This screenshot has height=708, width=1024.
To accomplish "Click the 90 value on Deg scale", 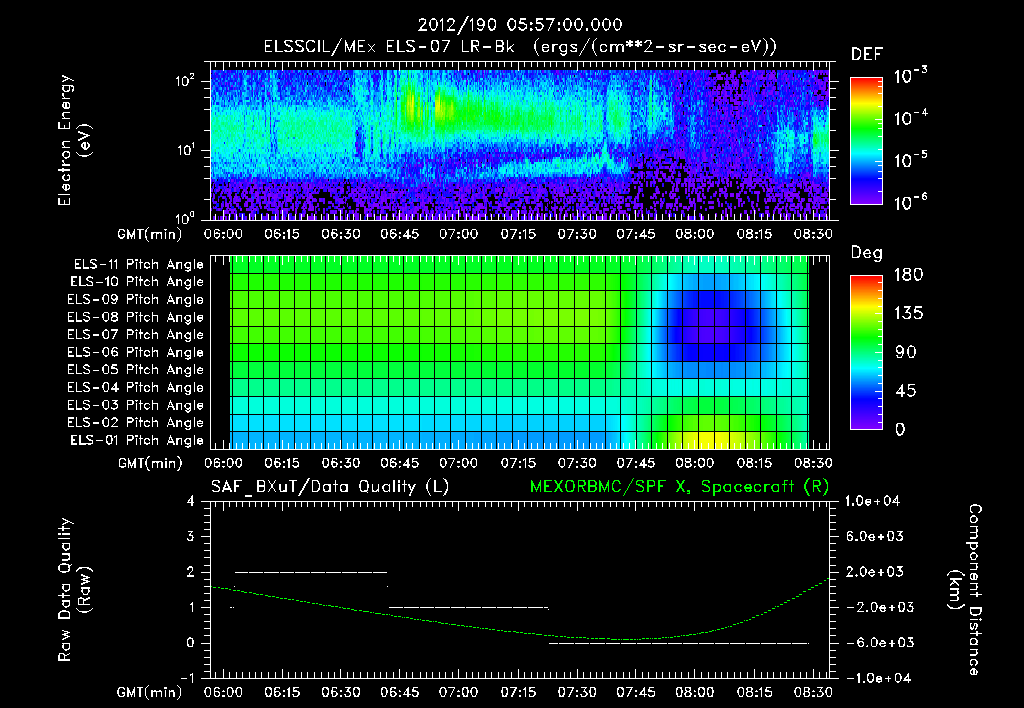I will tap(906, 353).
